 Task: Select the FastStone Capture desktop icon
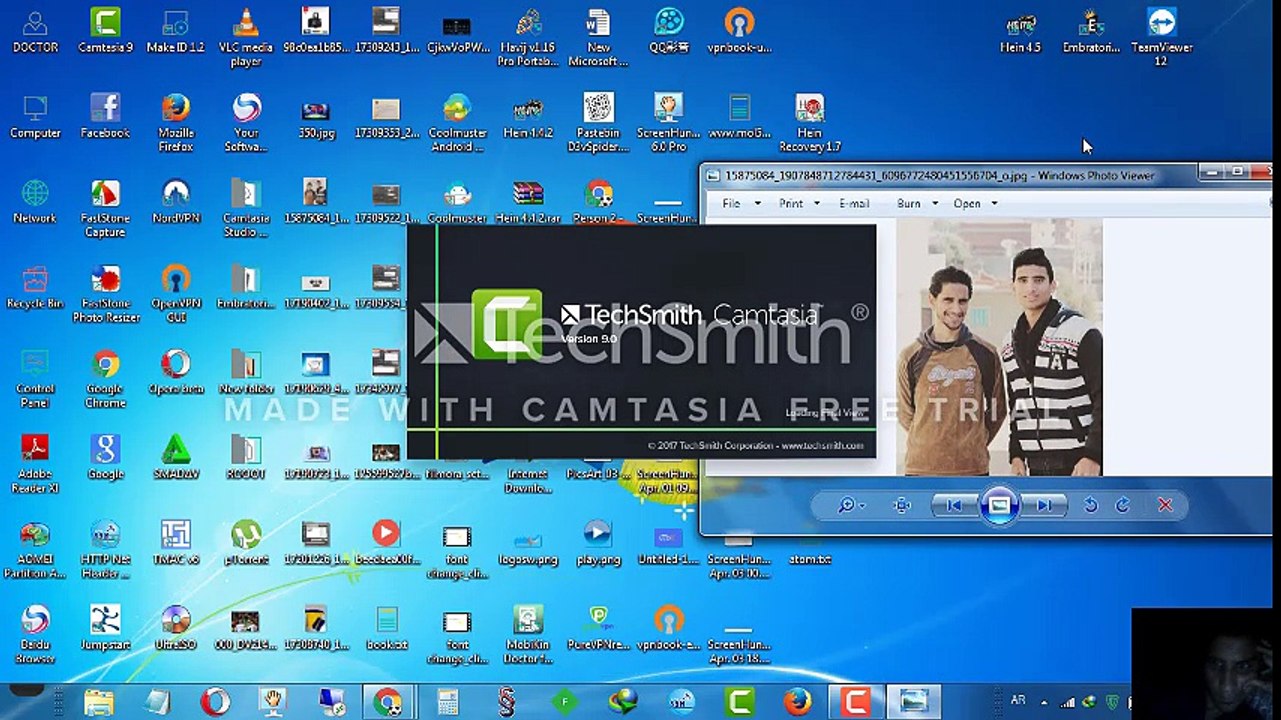pos(105,208)
